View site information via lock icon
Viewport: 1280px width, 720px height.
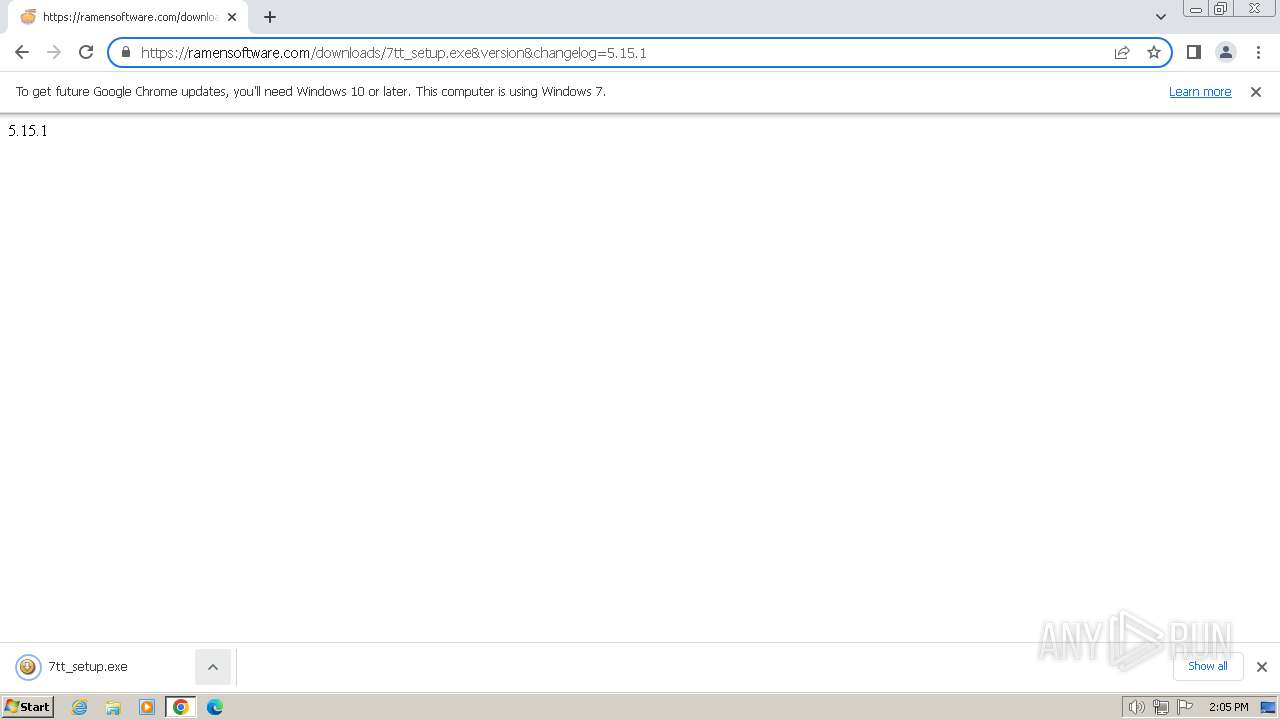(126, 52)
